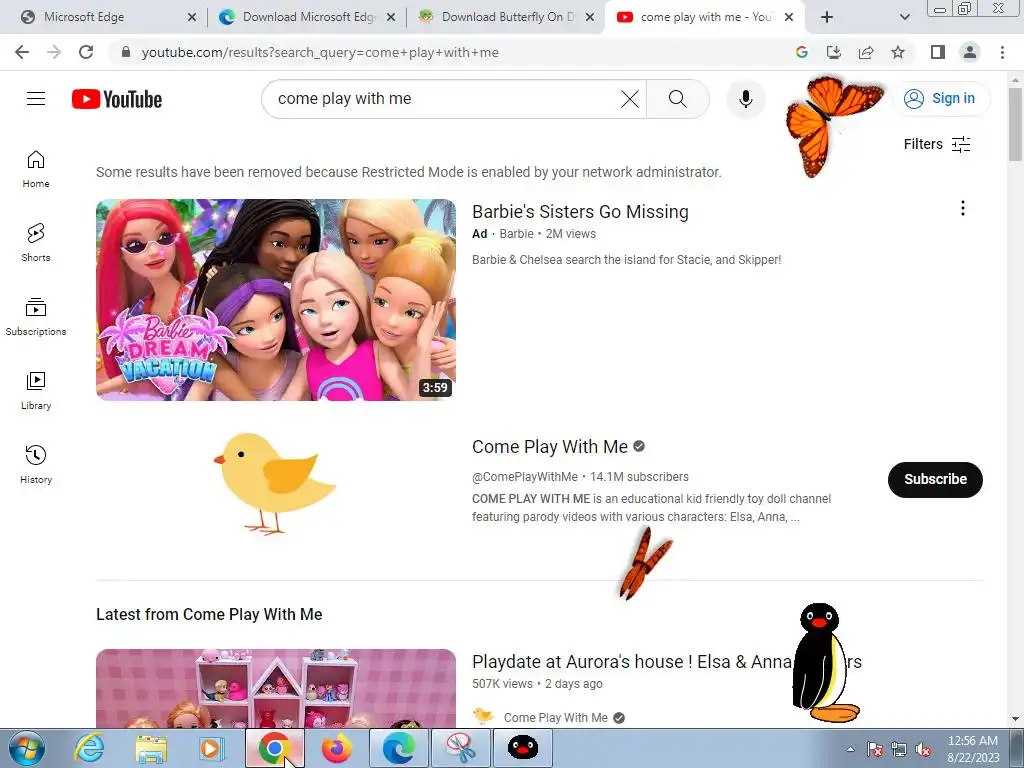Click the magnifier search button
The image size is (1024, 768).
pyautogui.click(x=677, y=99)
